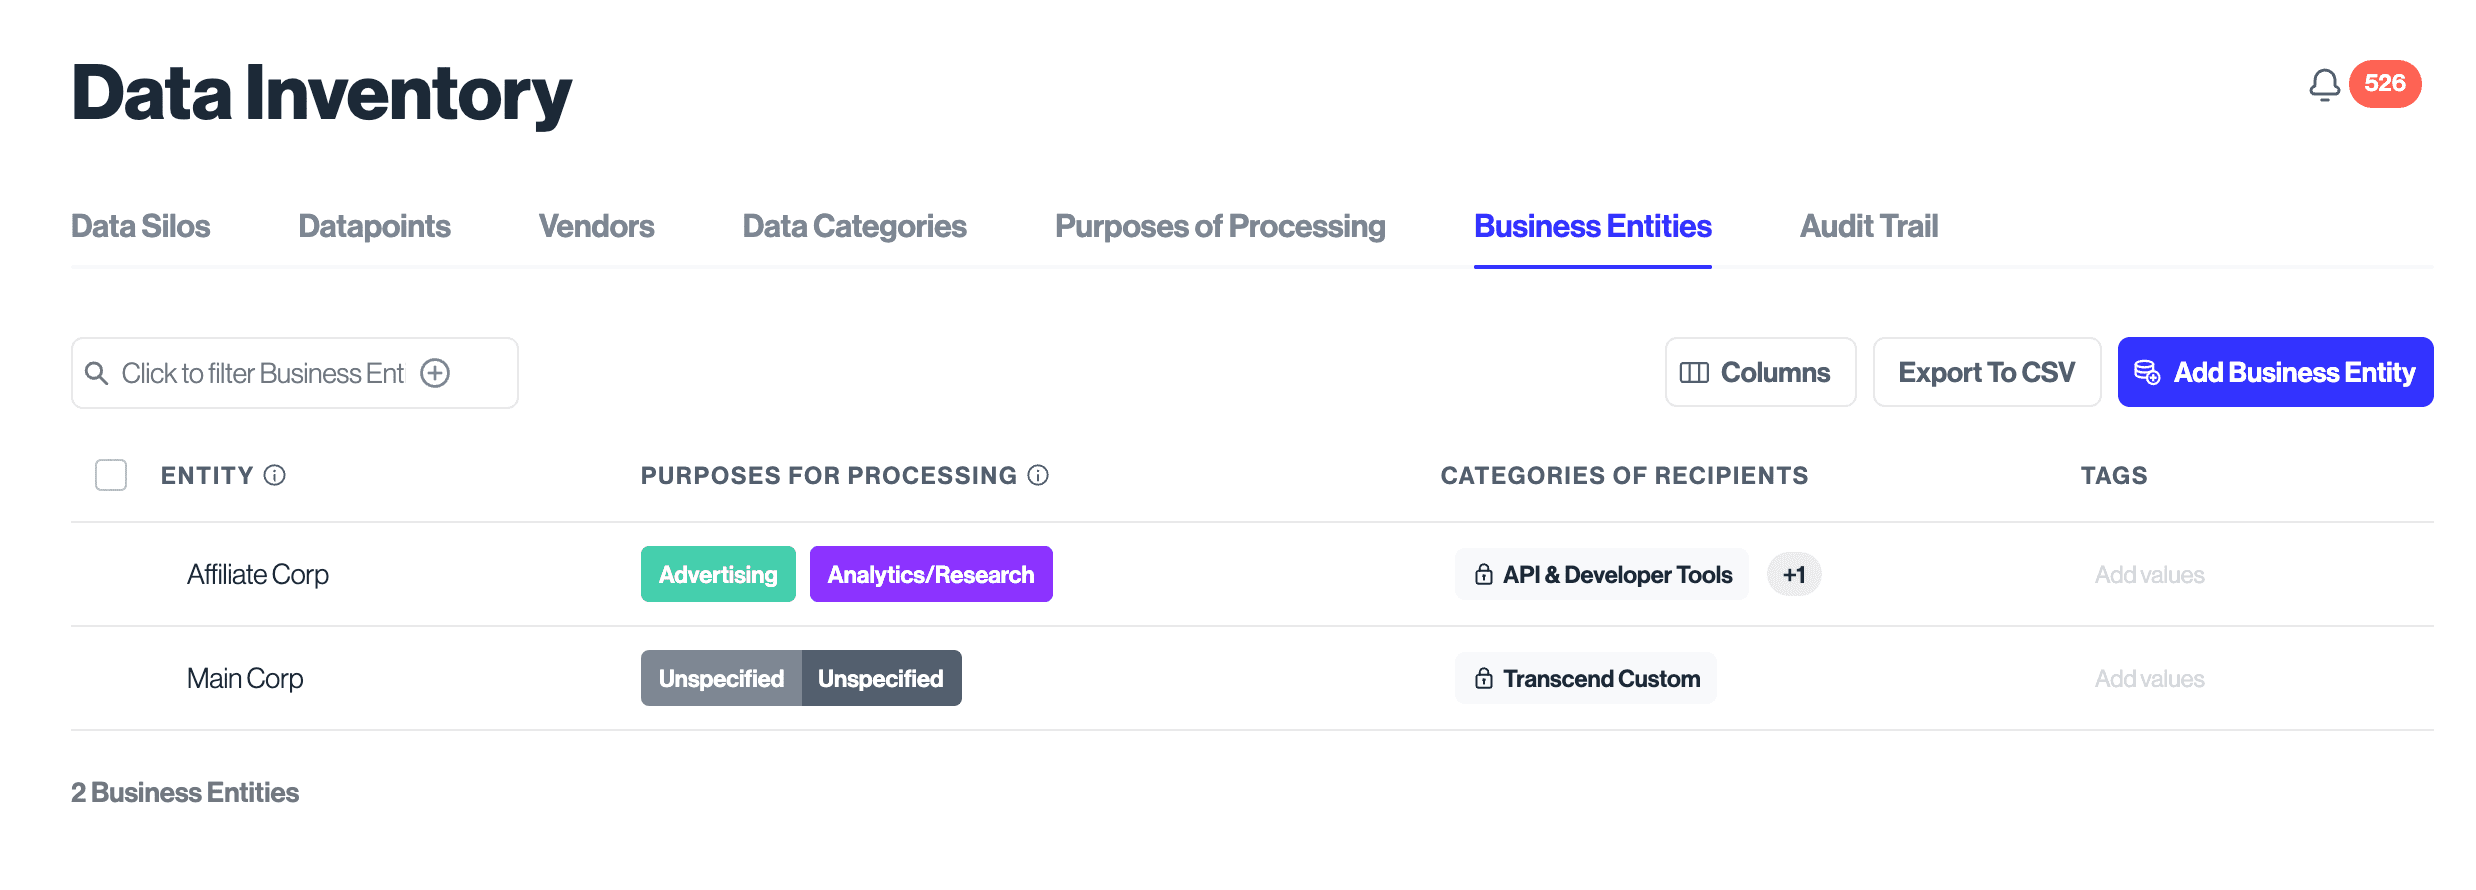2476x890 pixels.
Task: Click lock icon on API & Developer Tools
Action: (x=1484, y=575)
